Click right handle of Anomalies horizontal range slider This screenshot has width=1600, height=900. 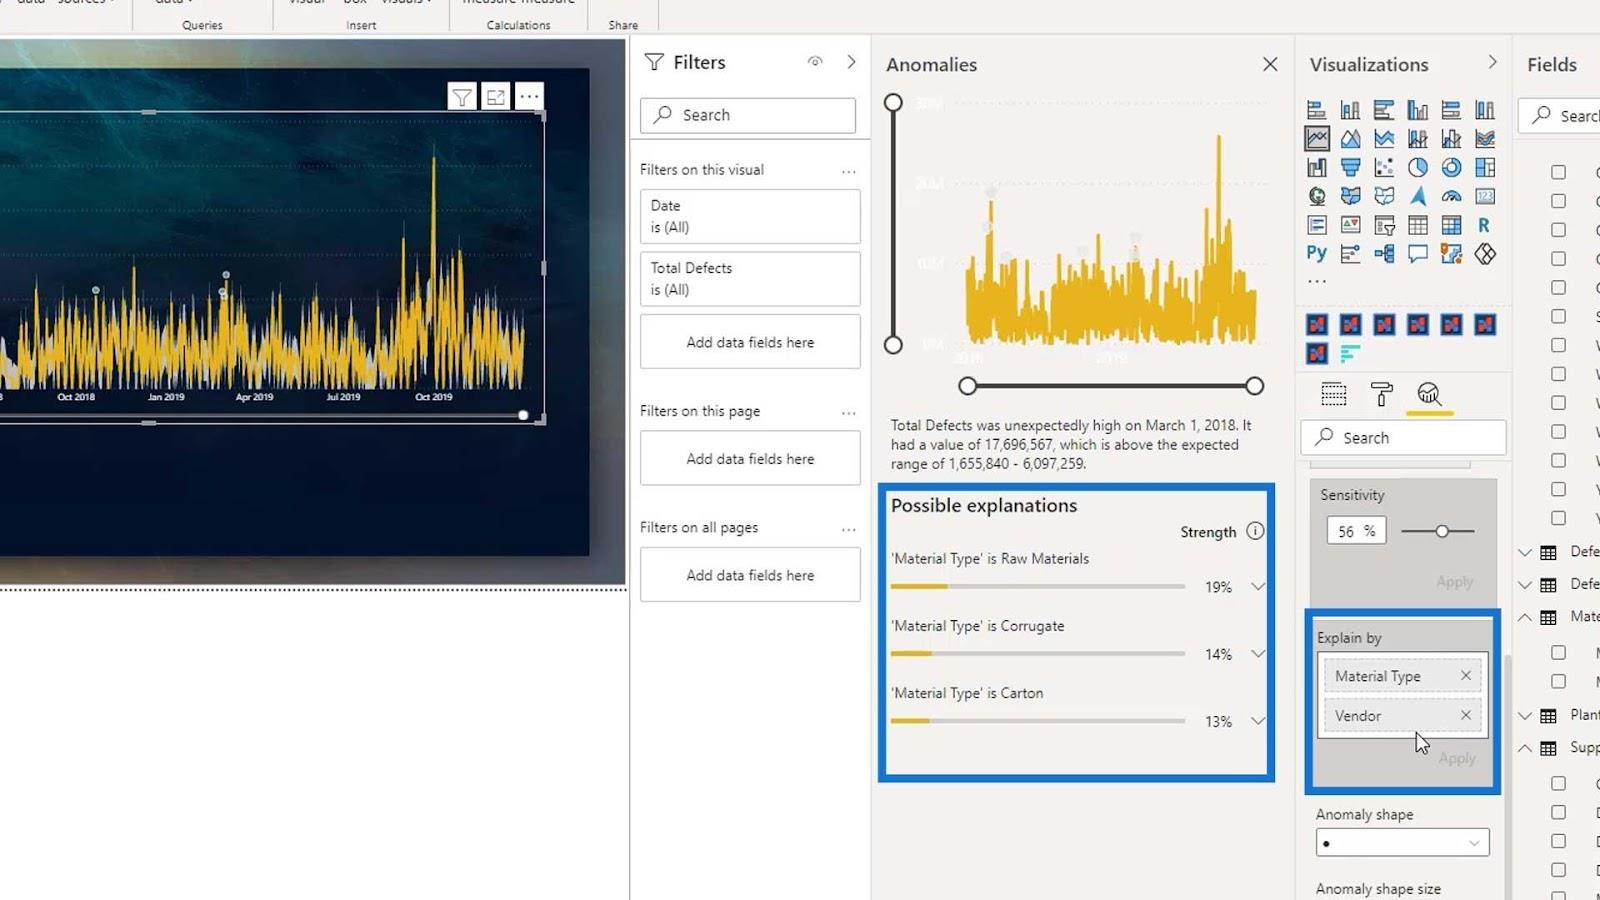pyautogui.click(x=1254, y=385)
